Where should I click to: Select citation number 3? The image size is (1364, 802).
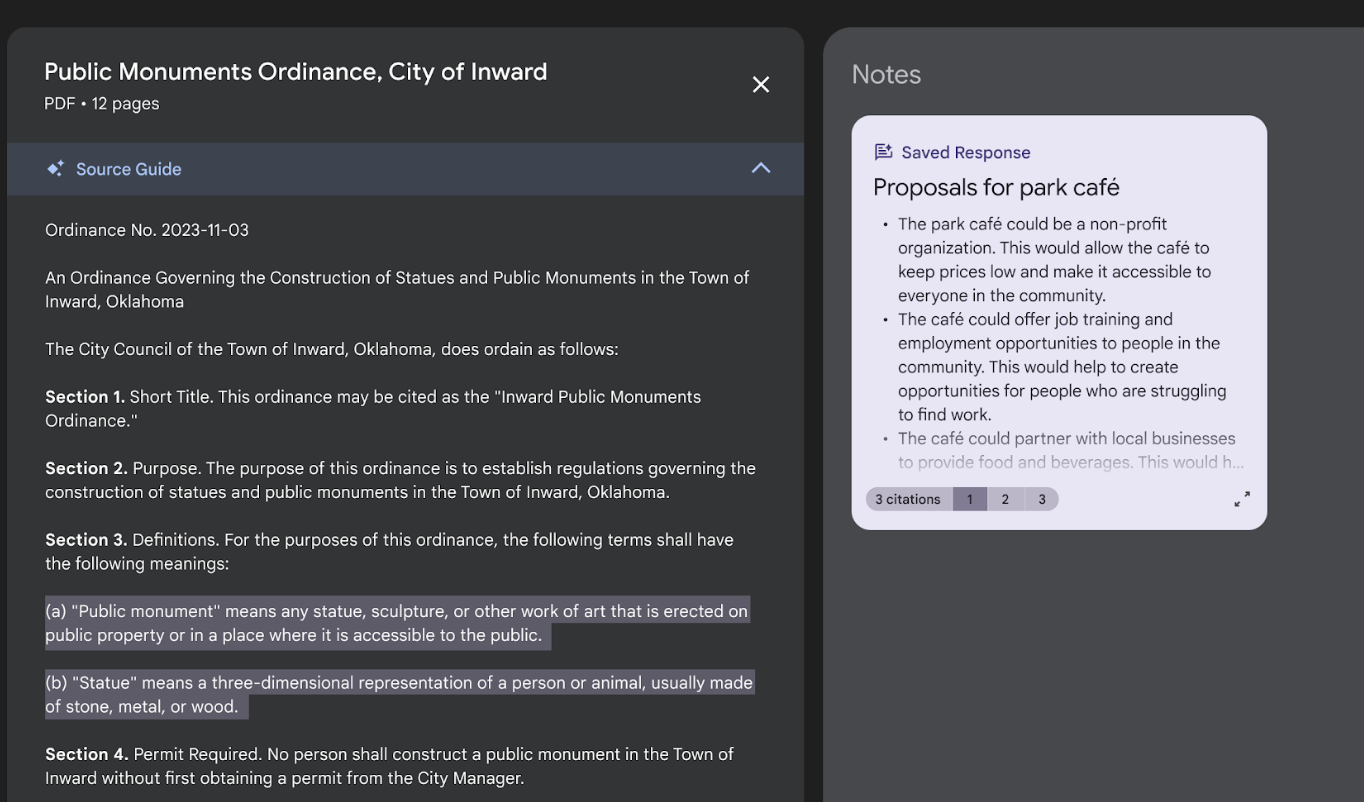1041,499
